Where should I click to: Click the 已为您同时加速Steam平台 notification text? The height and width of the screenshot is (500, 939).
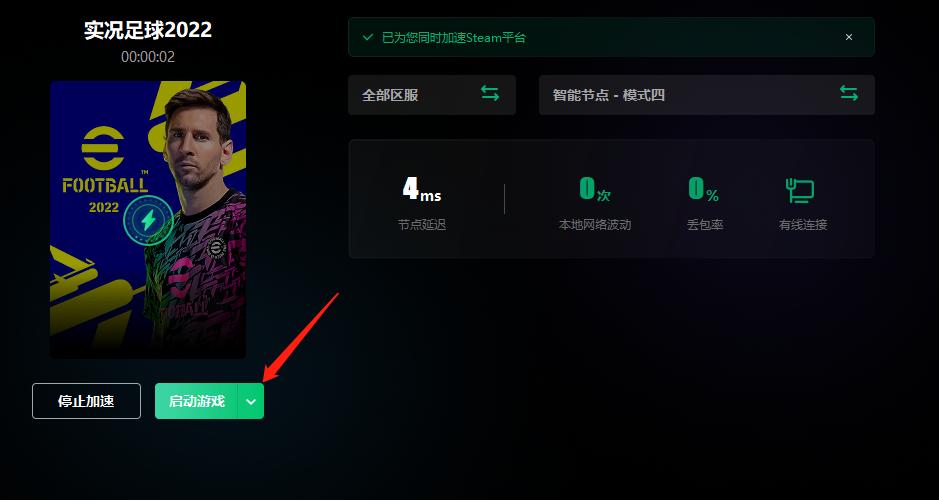coord(454,38)
